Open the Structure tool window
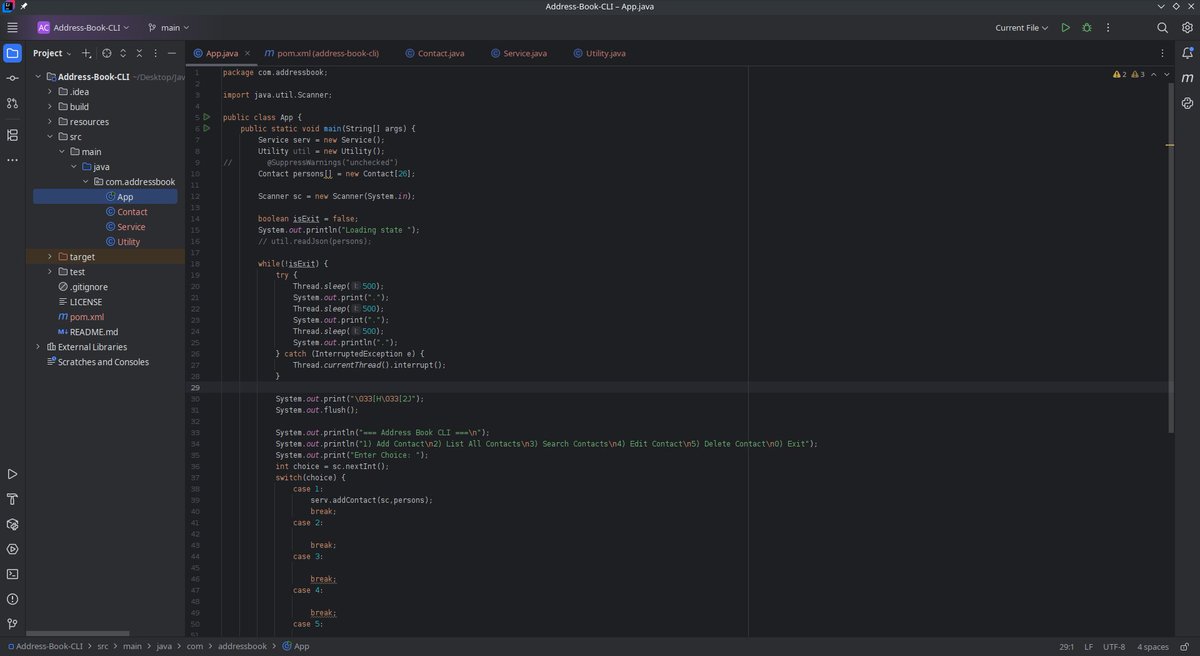Viewport: 1200px width, 656px height. (x=12, y=134)
